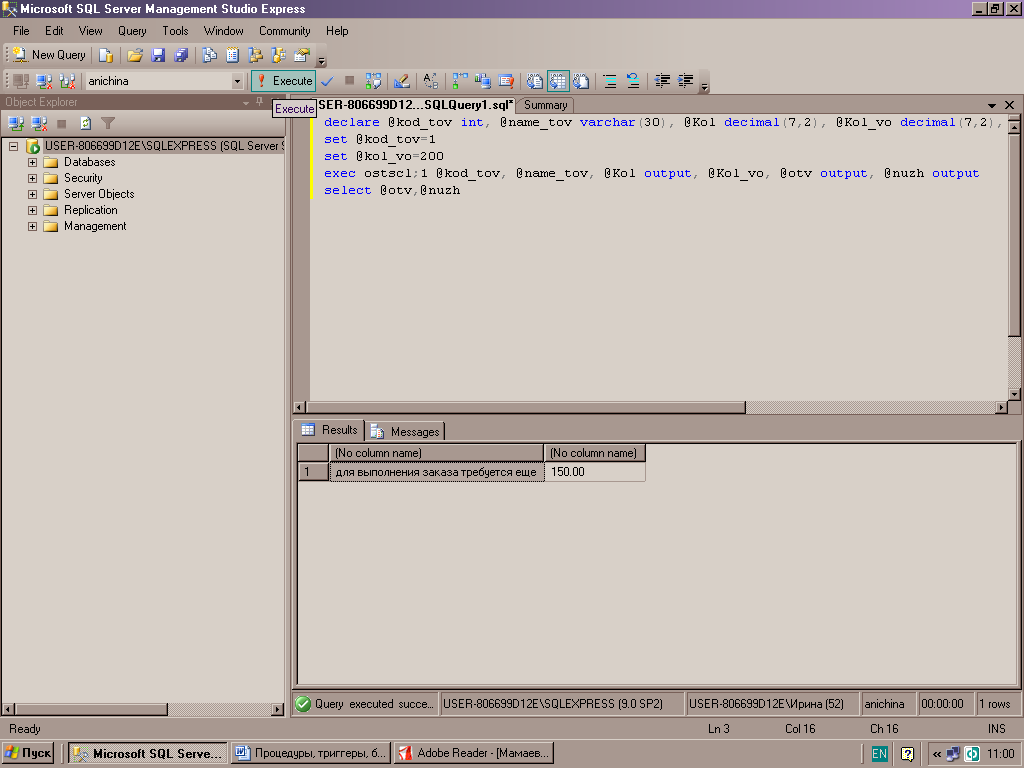Open the anichina database dropdown
Screen dimensions: 1024x768
pos(237,81)
